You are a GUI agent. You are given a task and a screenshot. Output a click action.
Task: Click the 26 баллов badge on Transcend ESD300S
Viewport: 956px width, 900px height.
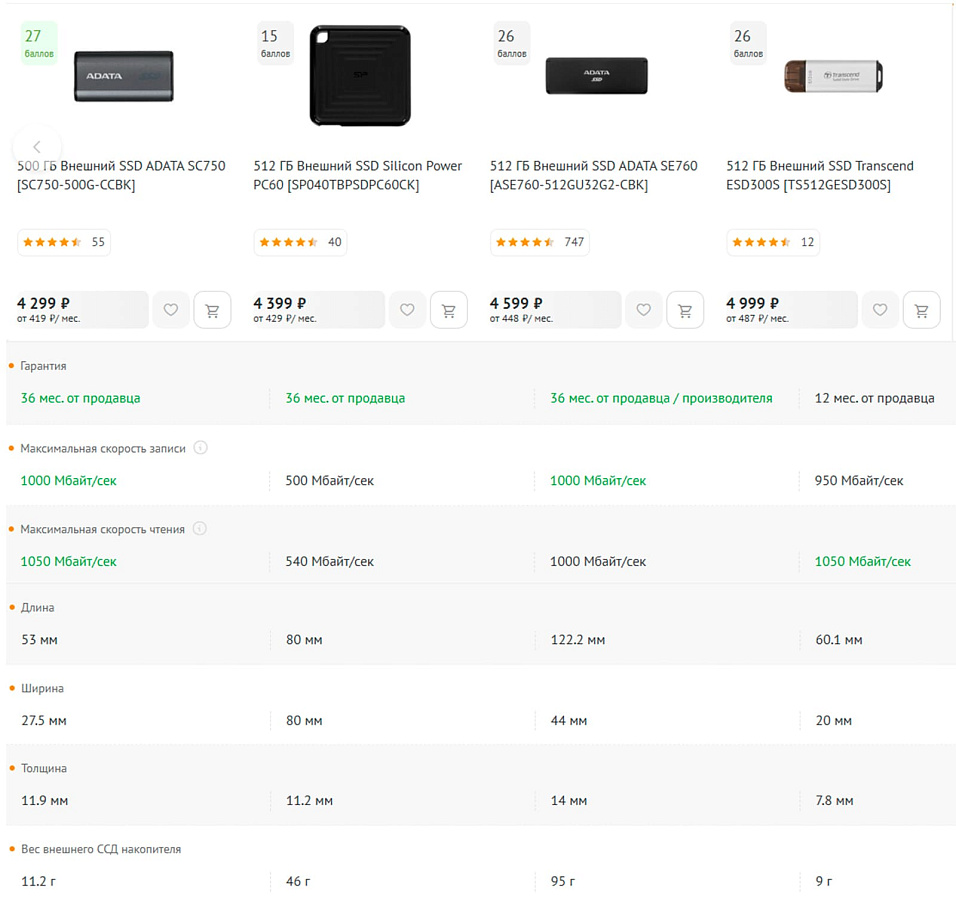pyautogui.click(x=748, y=43)
